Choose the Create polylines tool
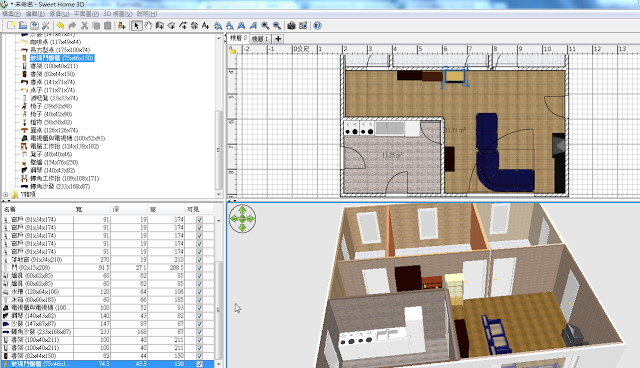The height and width of the screenshot is (368, 640). click(183, 26)
